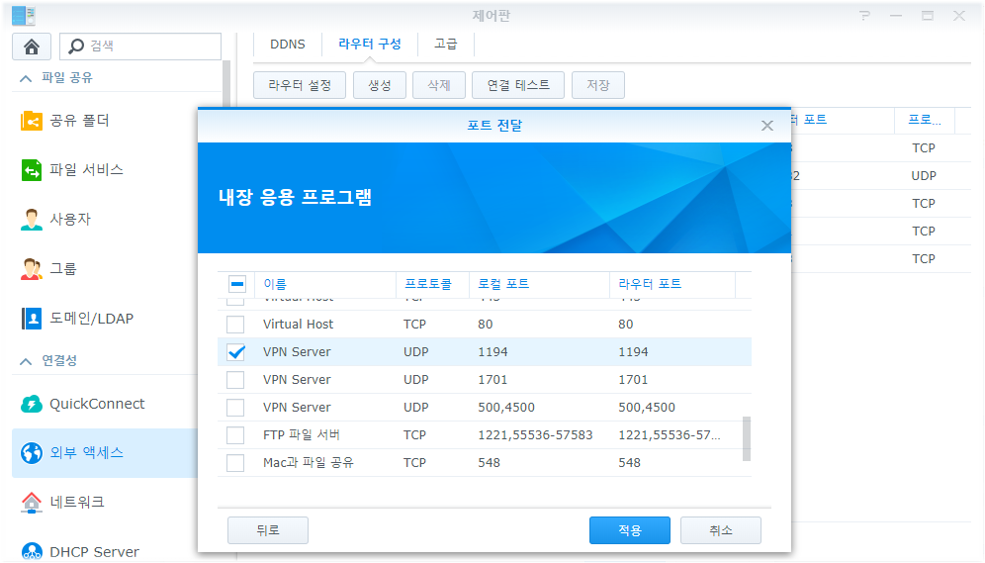The height and width of the screenshot is (563, 985).
Task: Click the 검색 search input field
Action: click(x=141, y=46)
